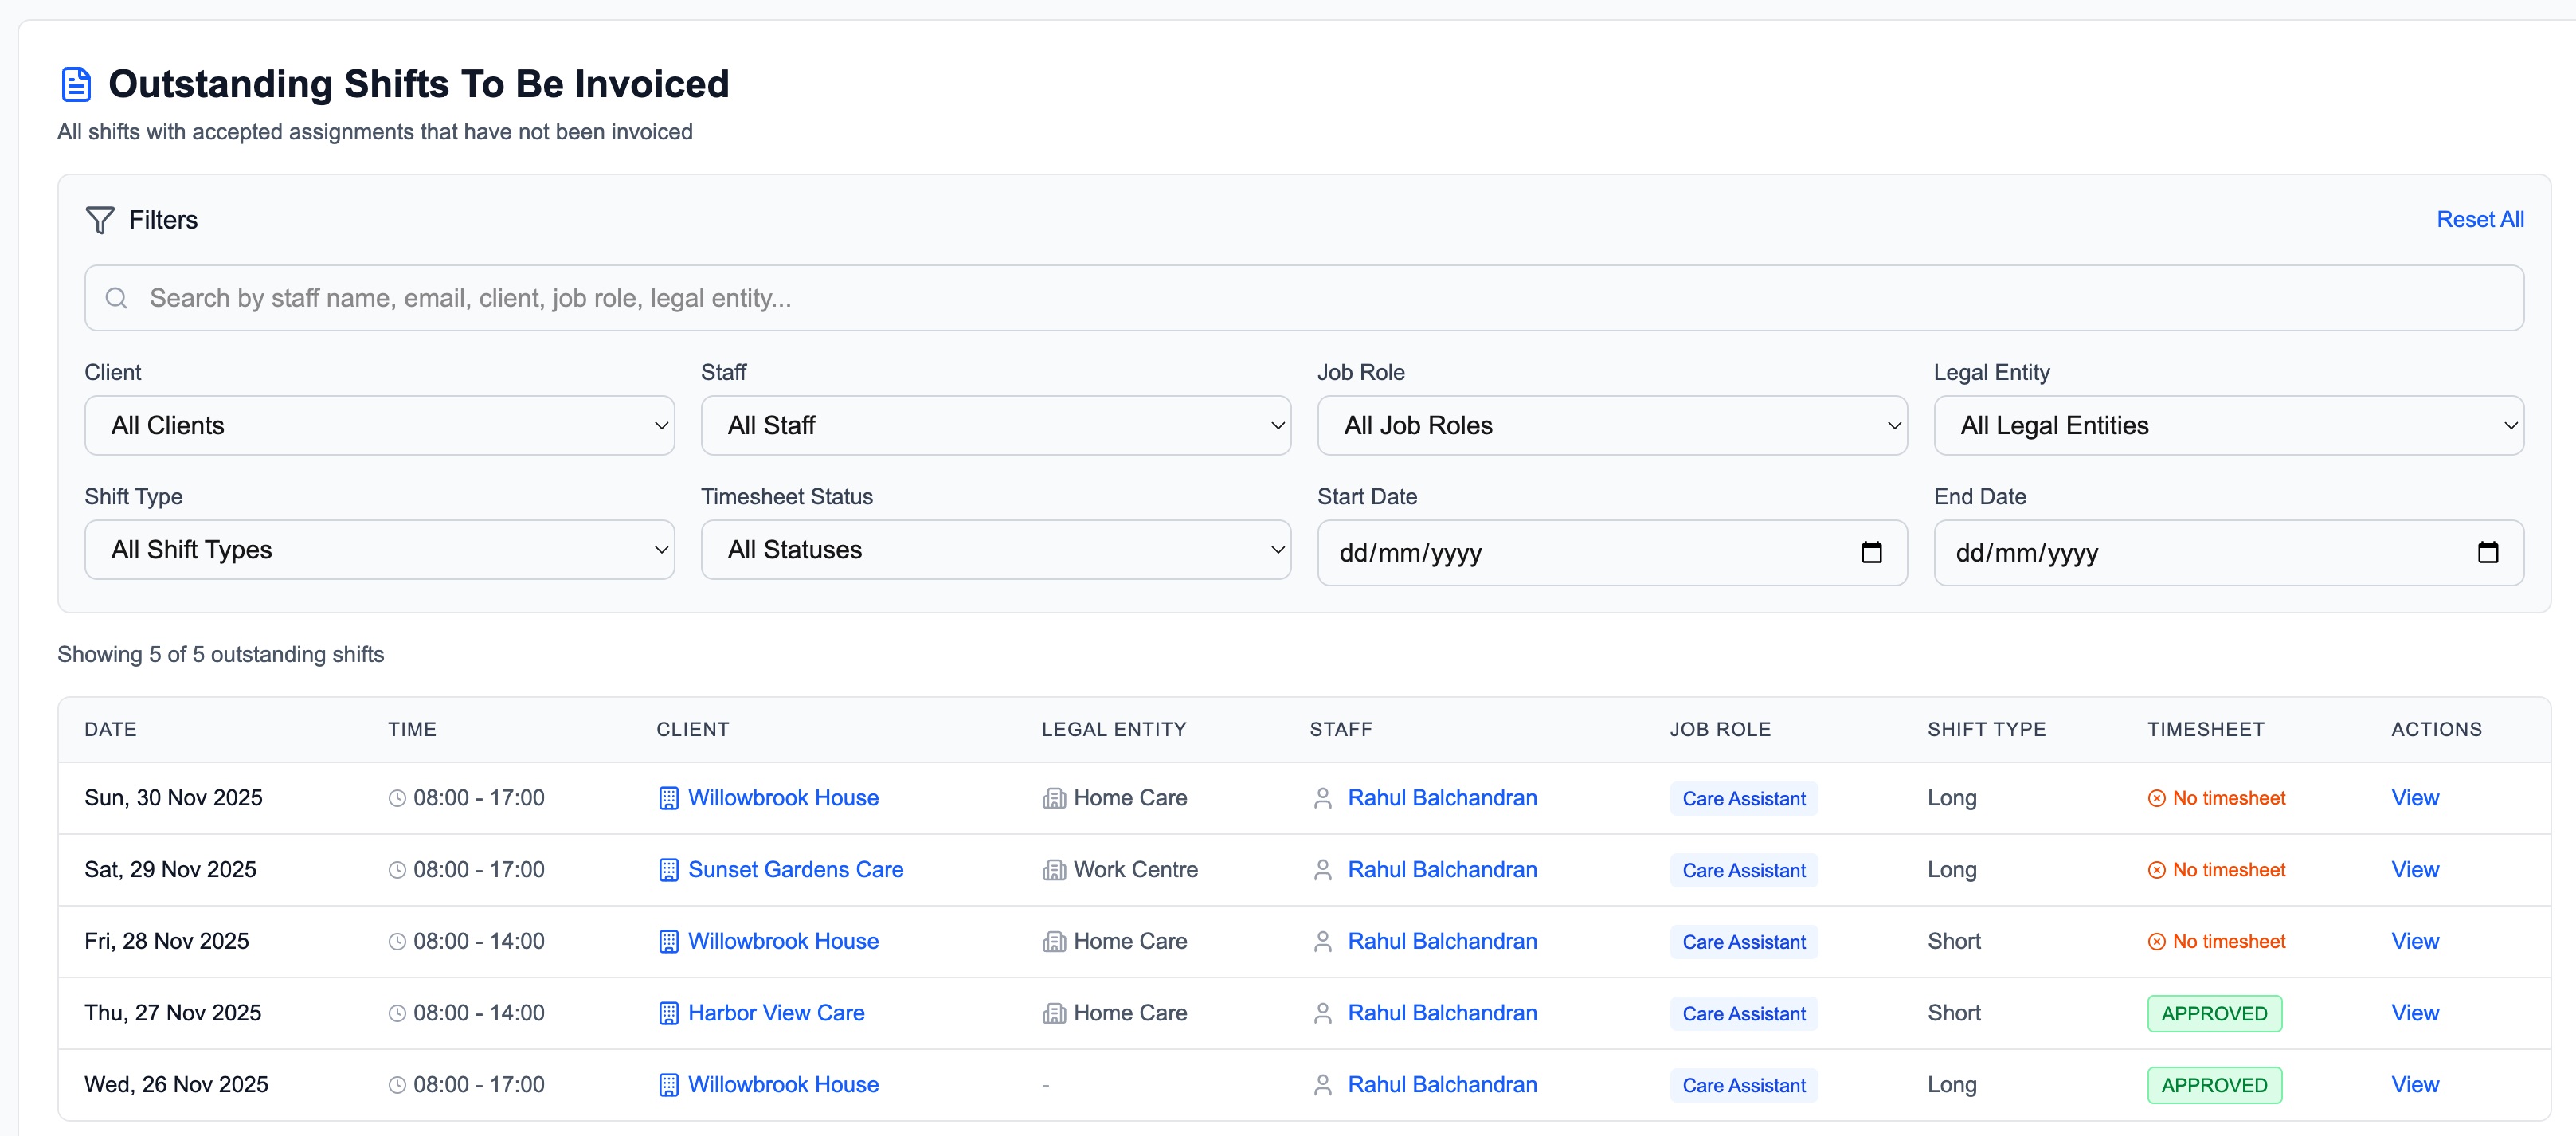This screenshot has width=2576, height=1136.
Task: Open the Start Date calendar picker icon
Action: pos(1871,553)
